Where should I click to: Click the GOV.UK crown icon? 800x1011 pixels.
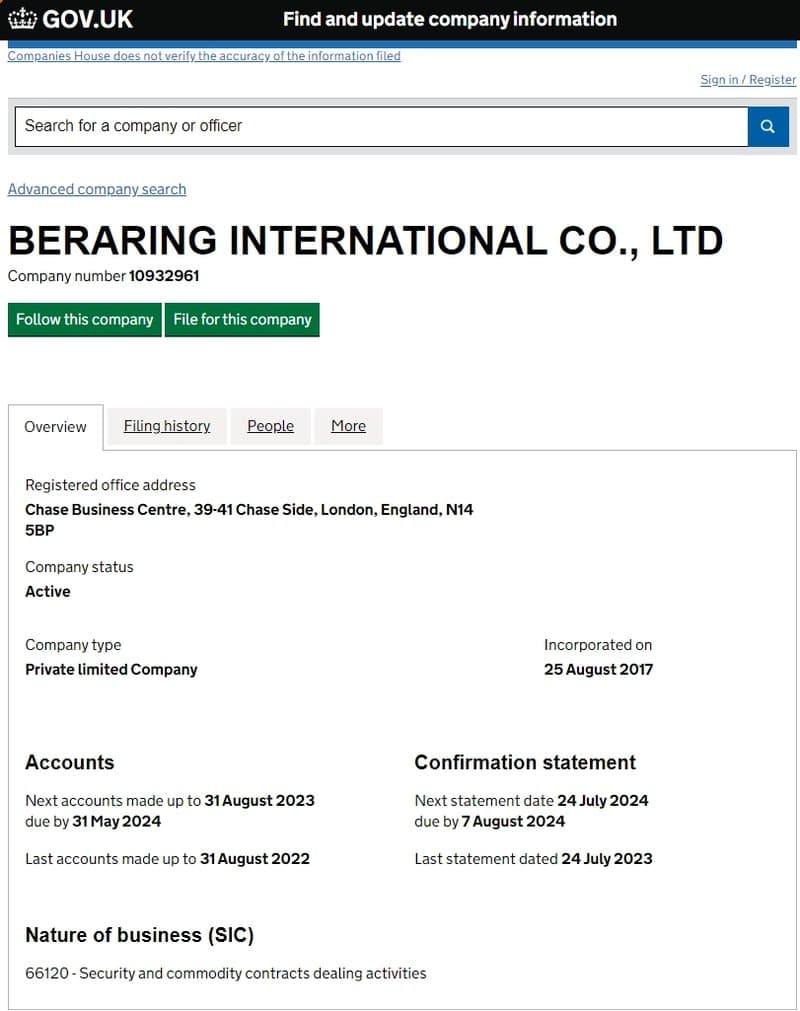point(23,19)
